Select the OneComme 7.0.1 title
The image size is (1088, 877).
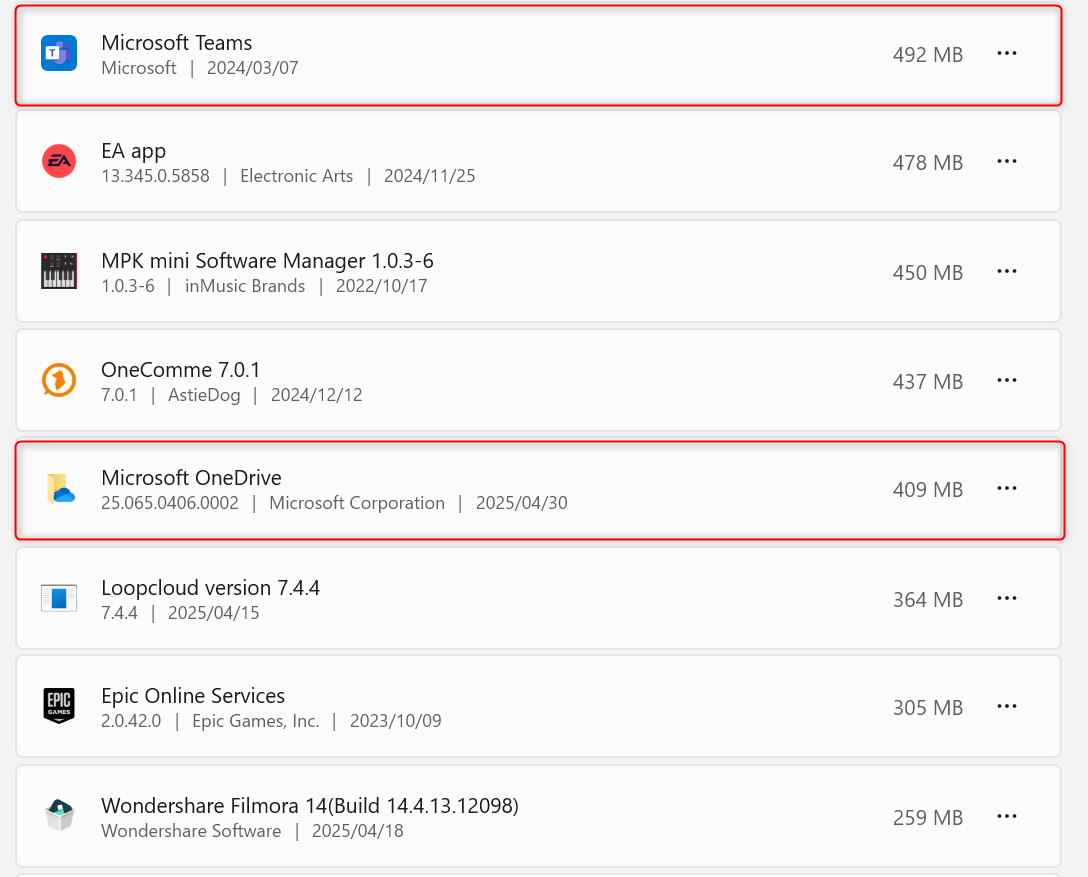click(x=180, y=370)
